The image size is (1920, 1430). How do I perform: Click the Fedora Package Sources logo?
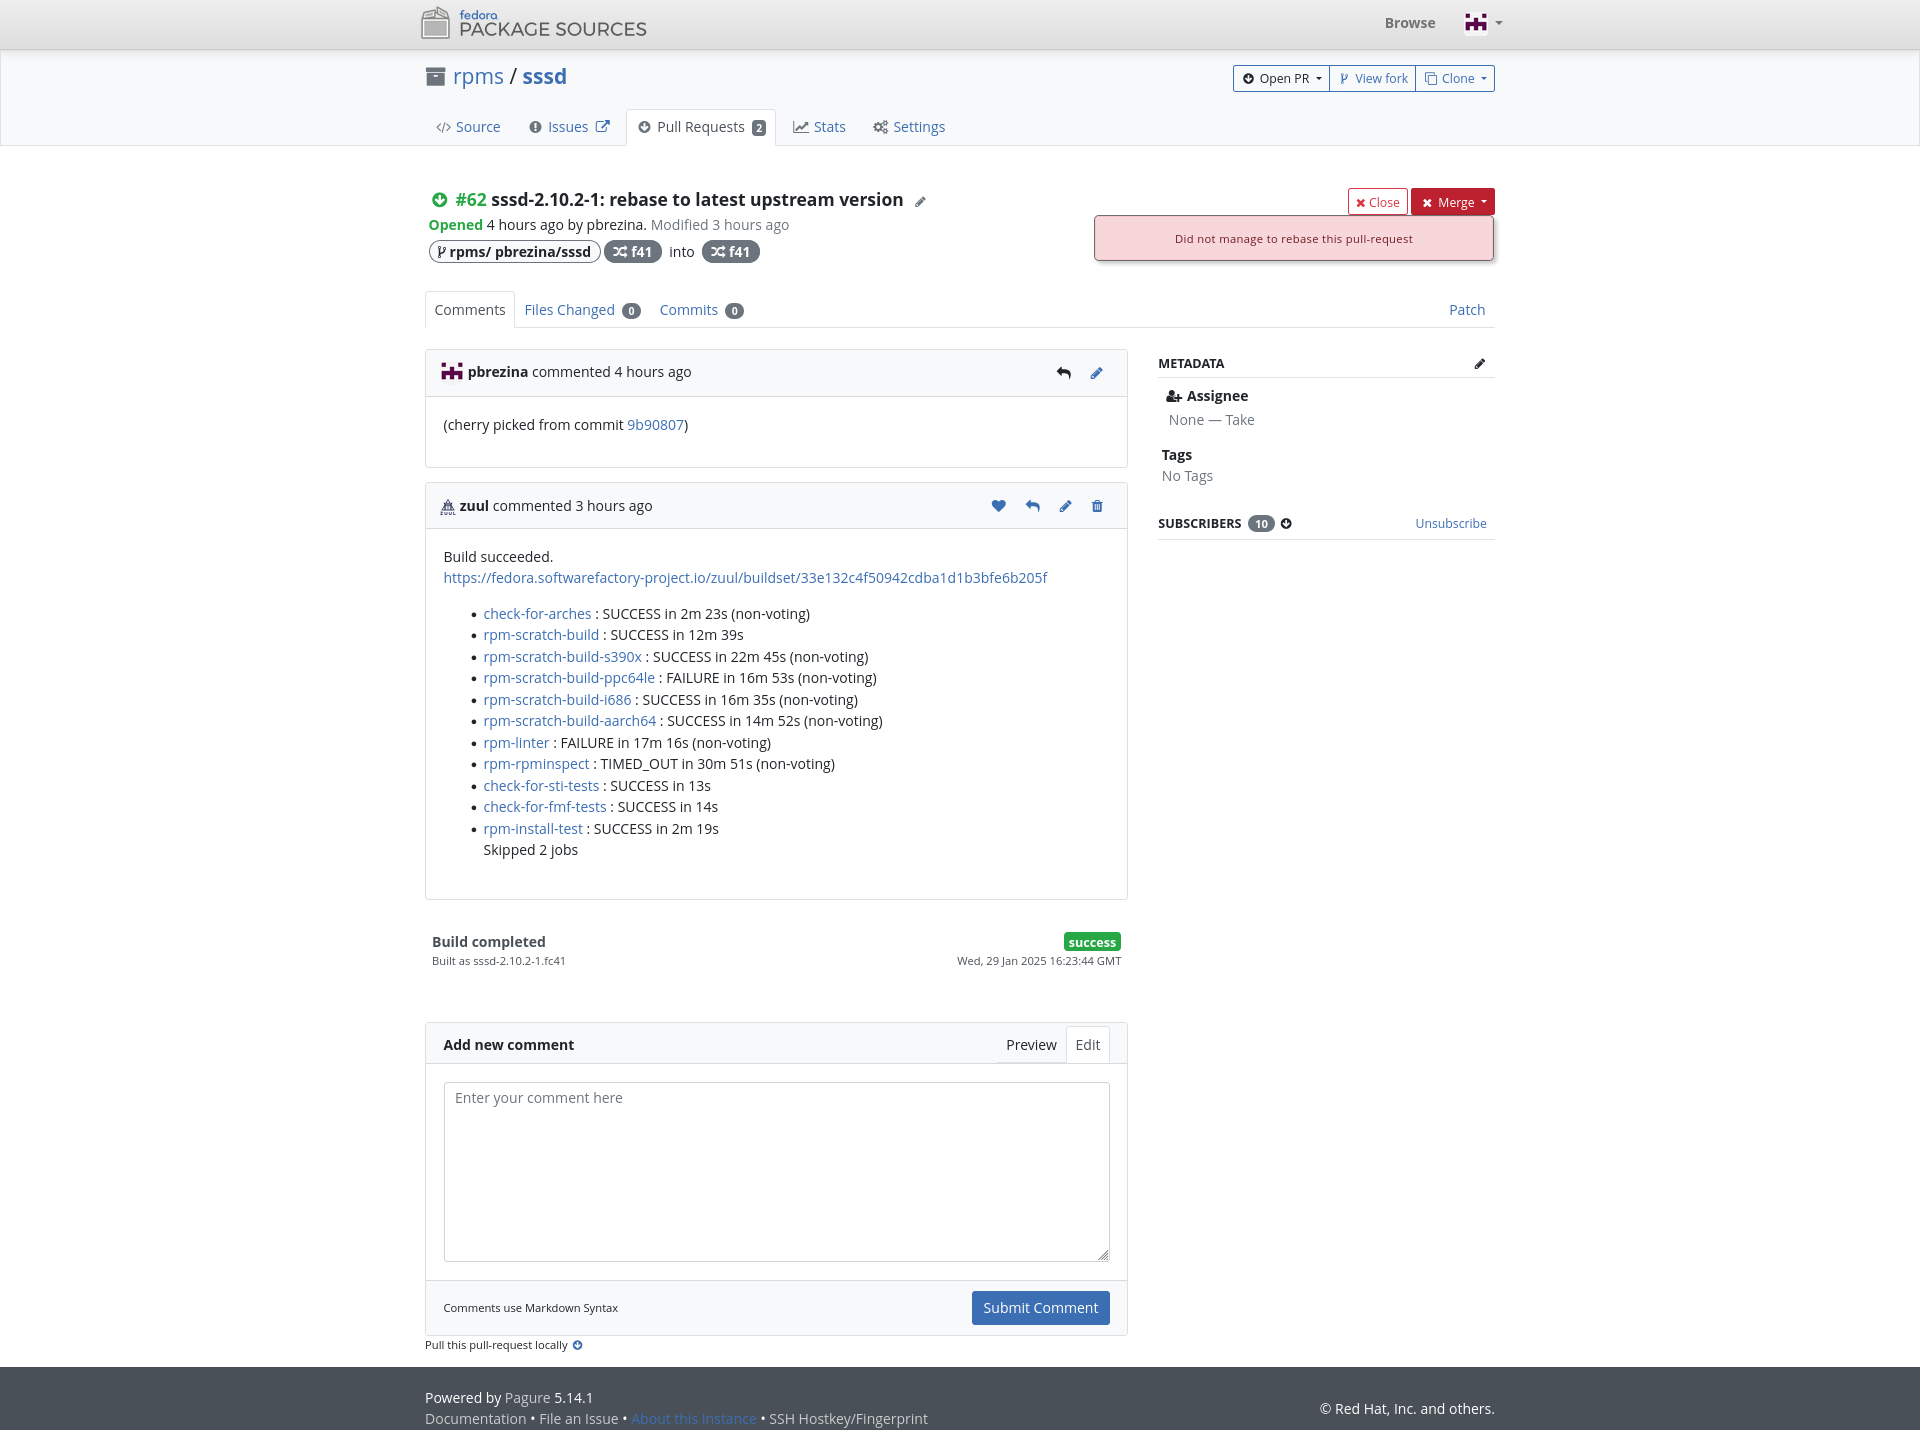tap(534, 23)
